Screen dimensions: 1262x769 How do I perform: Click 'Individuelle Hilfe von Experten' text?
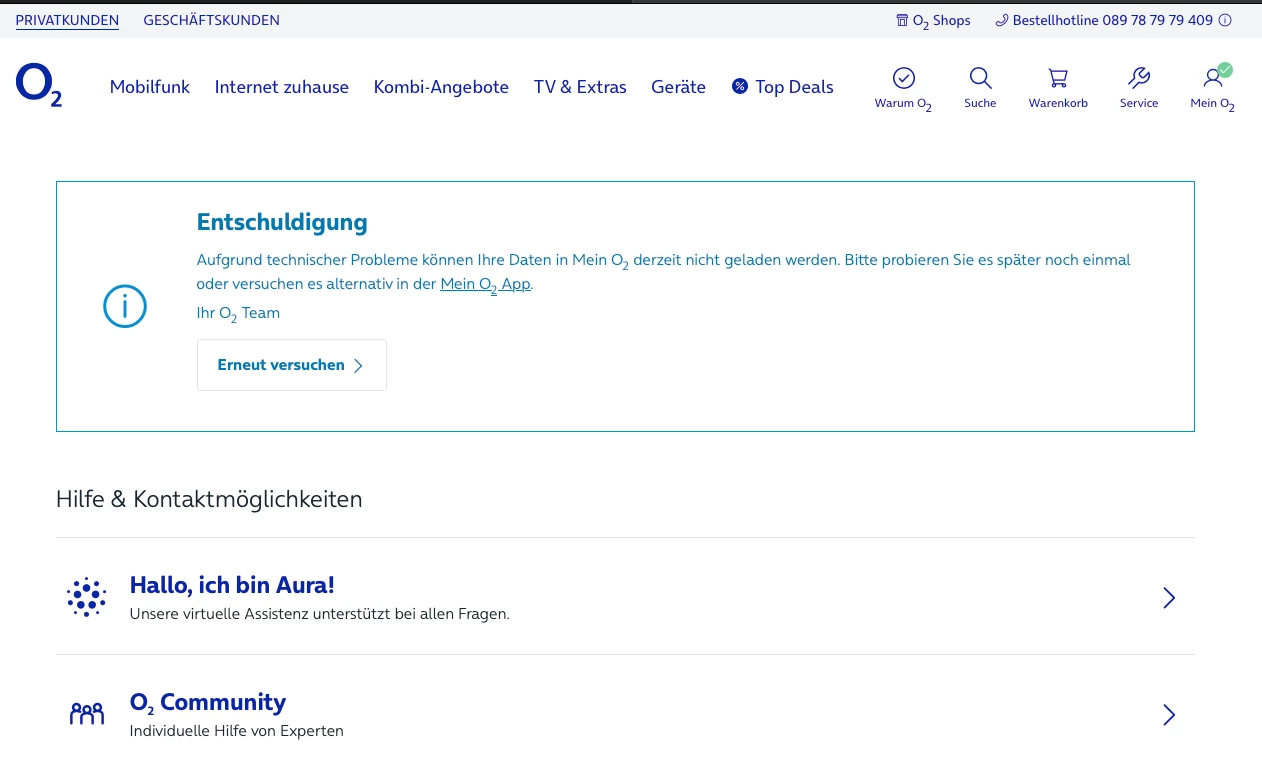pos(237,731)
